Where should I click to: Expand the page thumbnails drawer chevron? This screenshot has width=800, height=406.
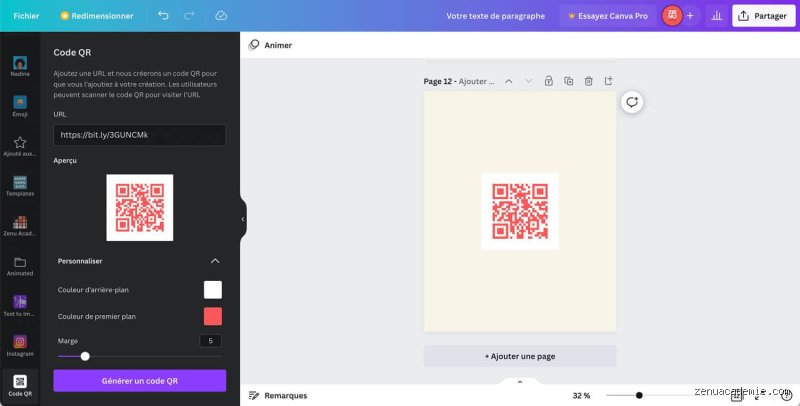(x=520, y=382)
